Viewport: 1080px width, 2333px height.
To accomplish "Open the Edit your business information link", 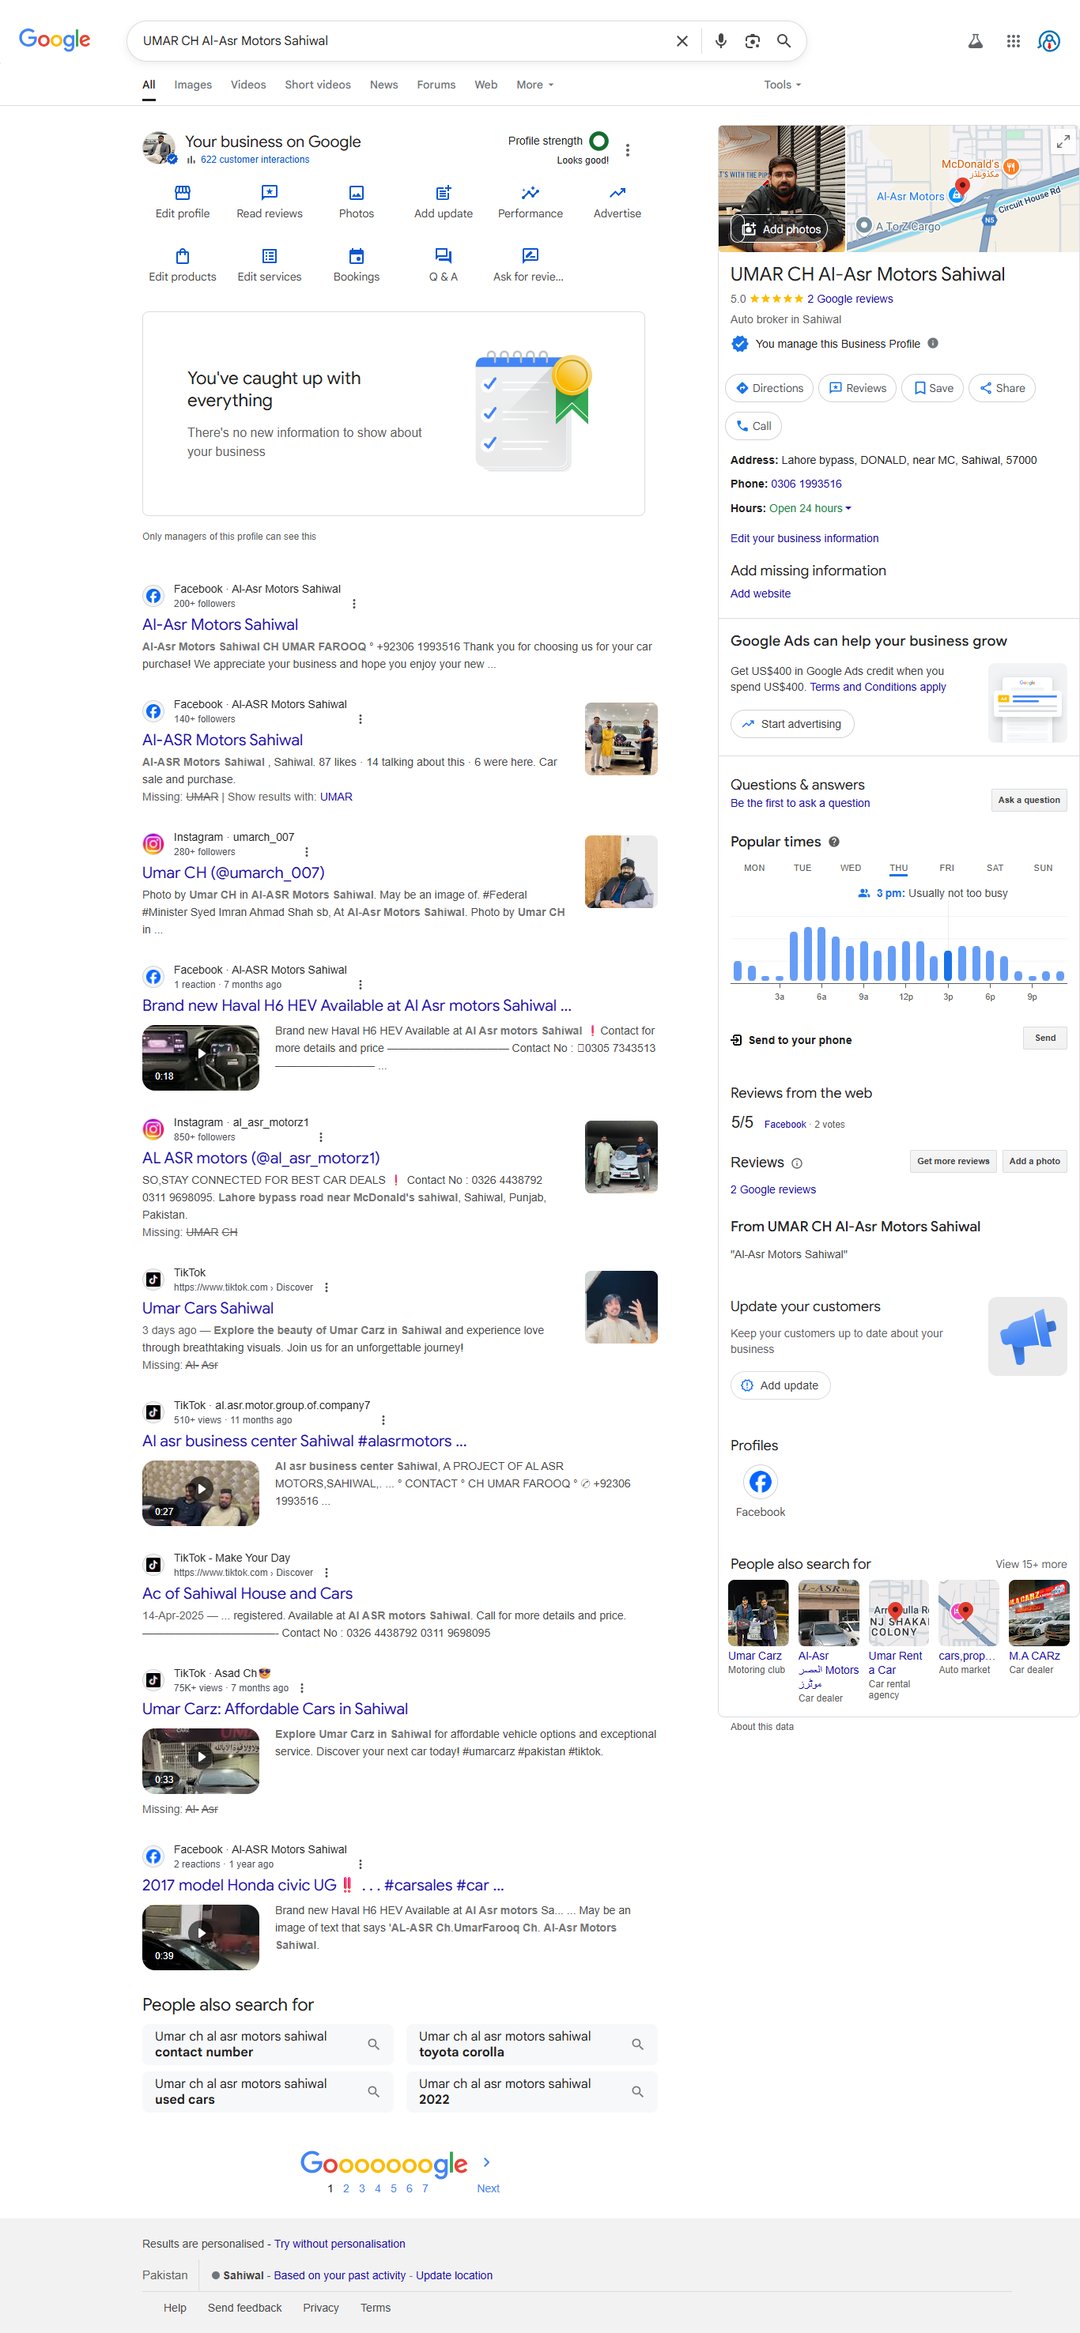I will [x=804, y=538].
